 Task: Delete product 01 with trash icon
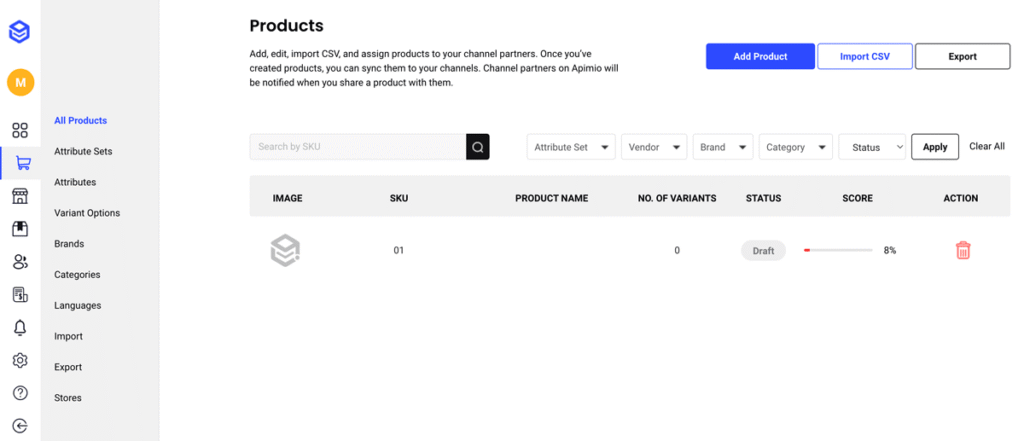pos(963,250)
